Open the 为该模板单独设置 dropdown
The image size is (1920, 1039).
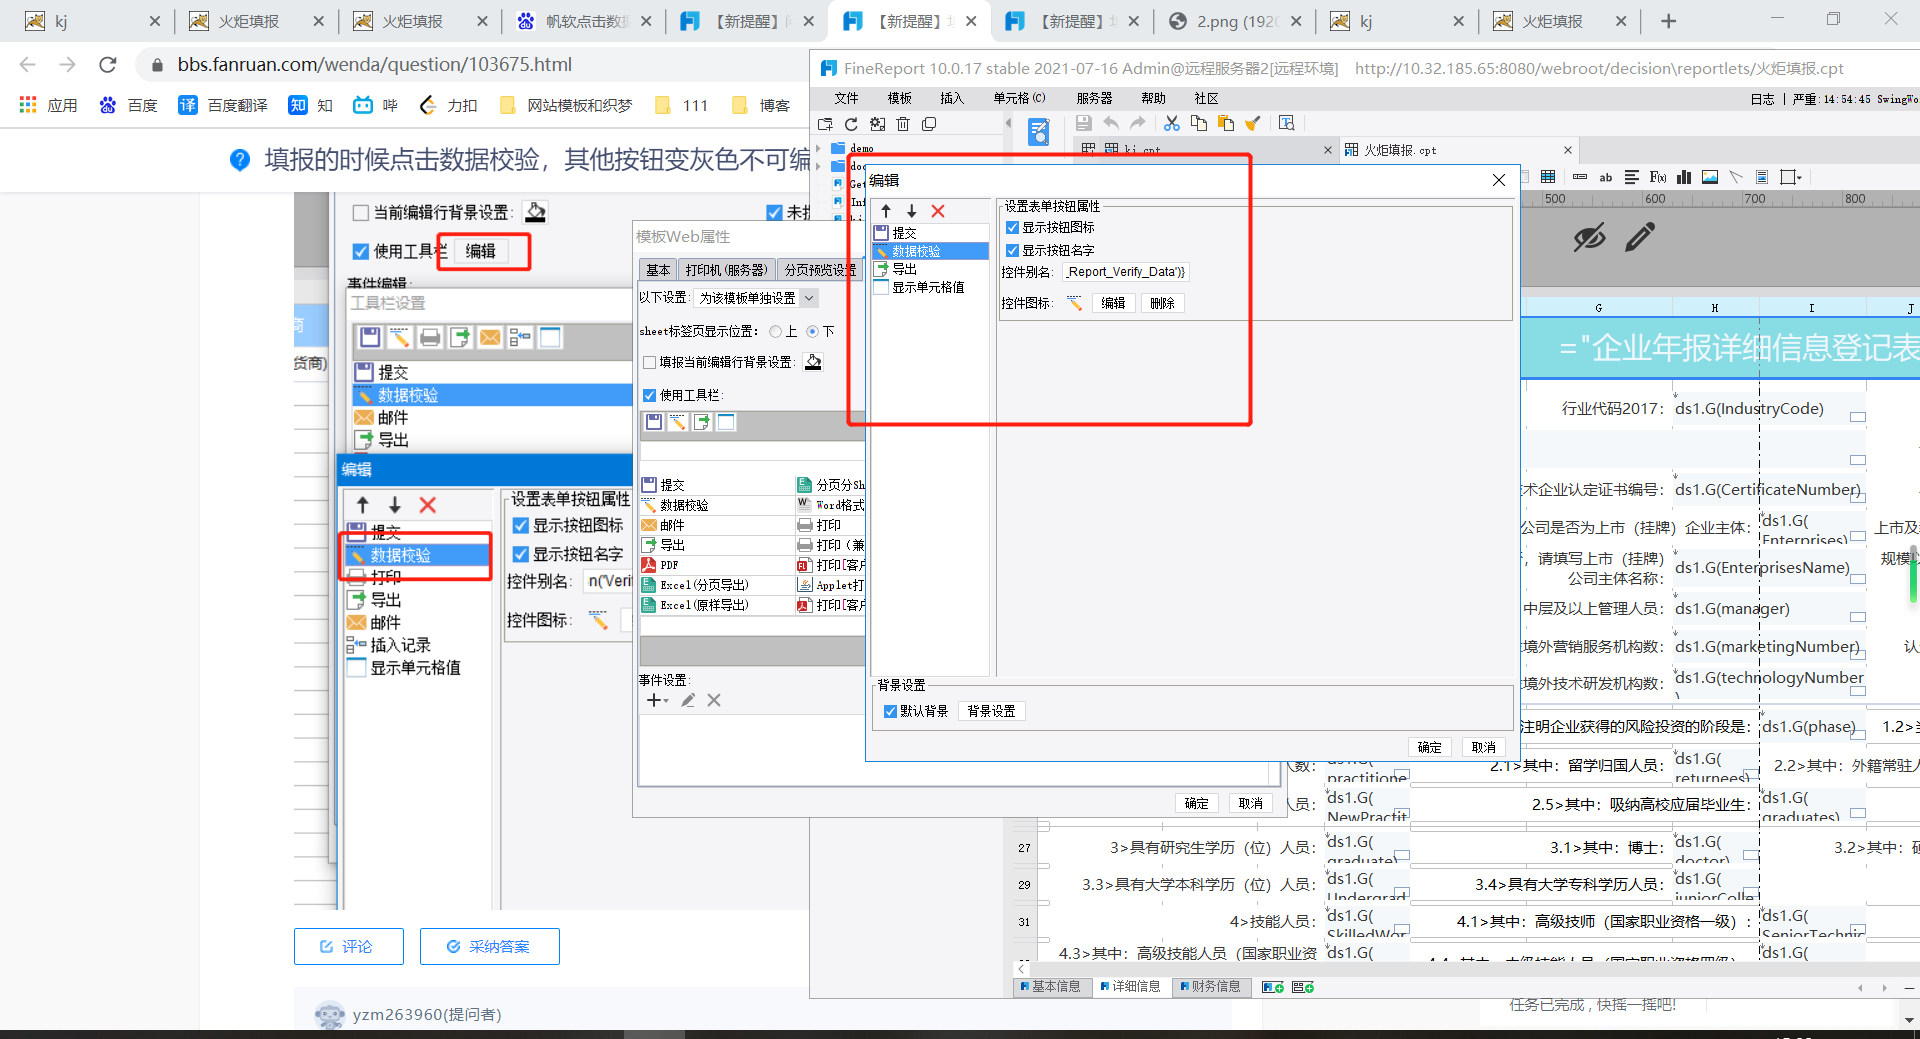pos(757,298)
